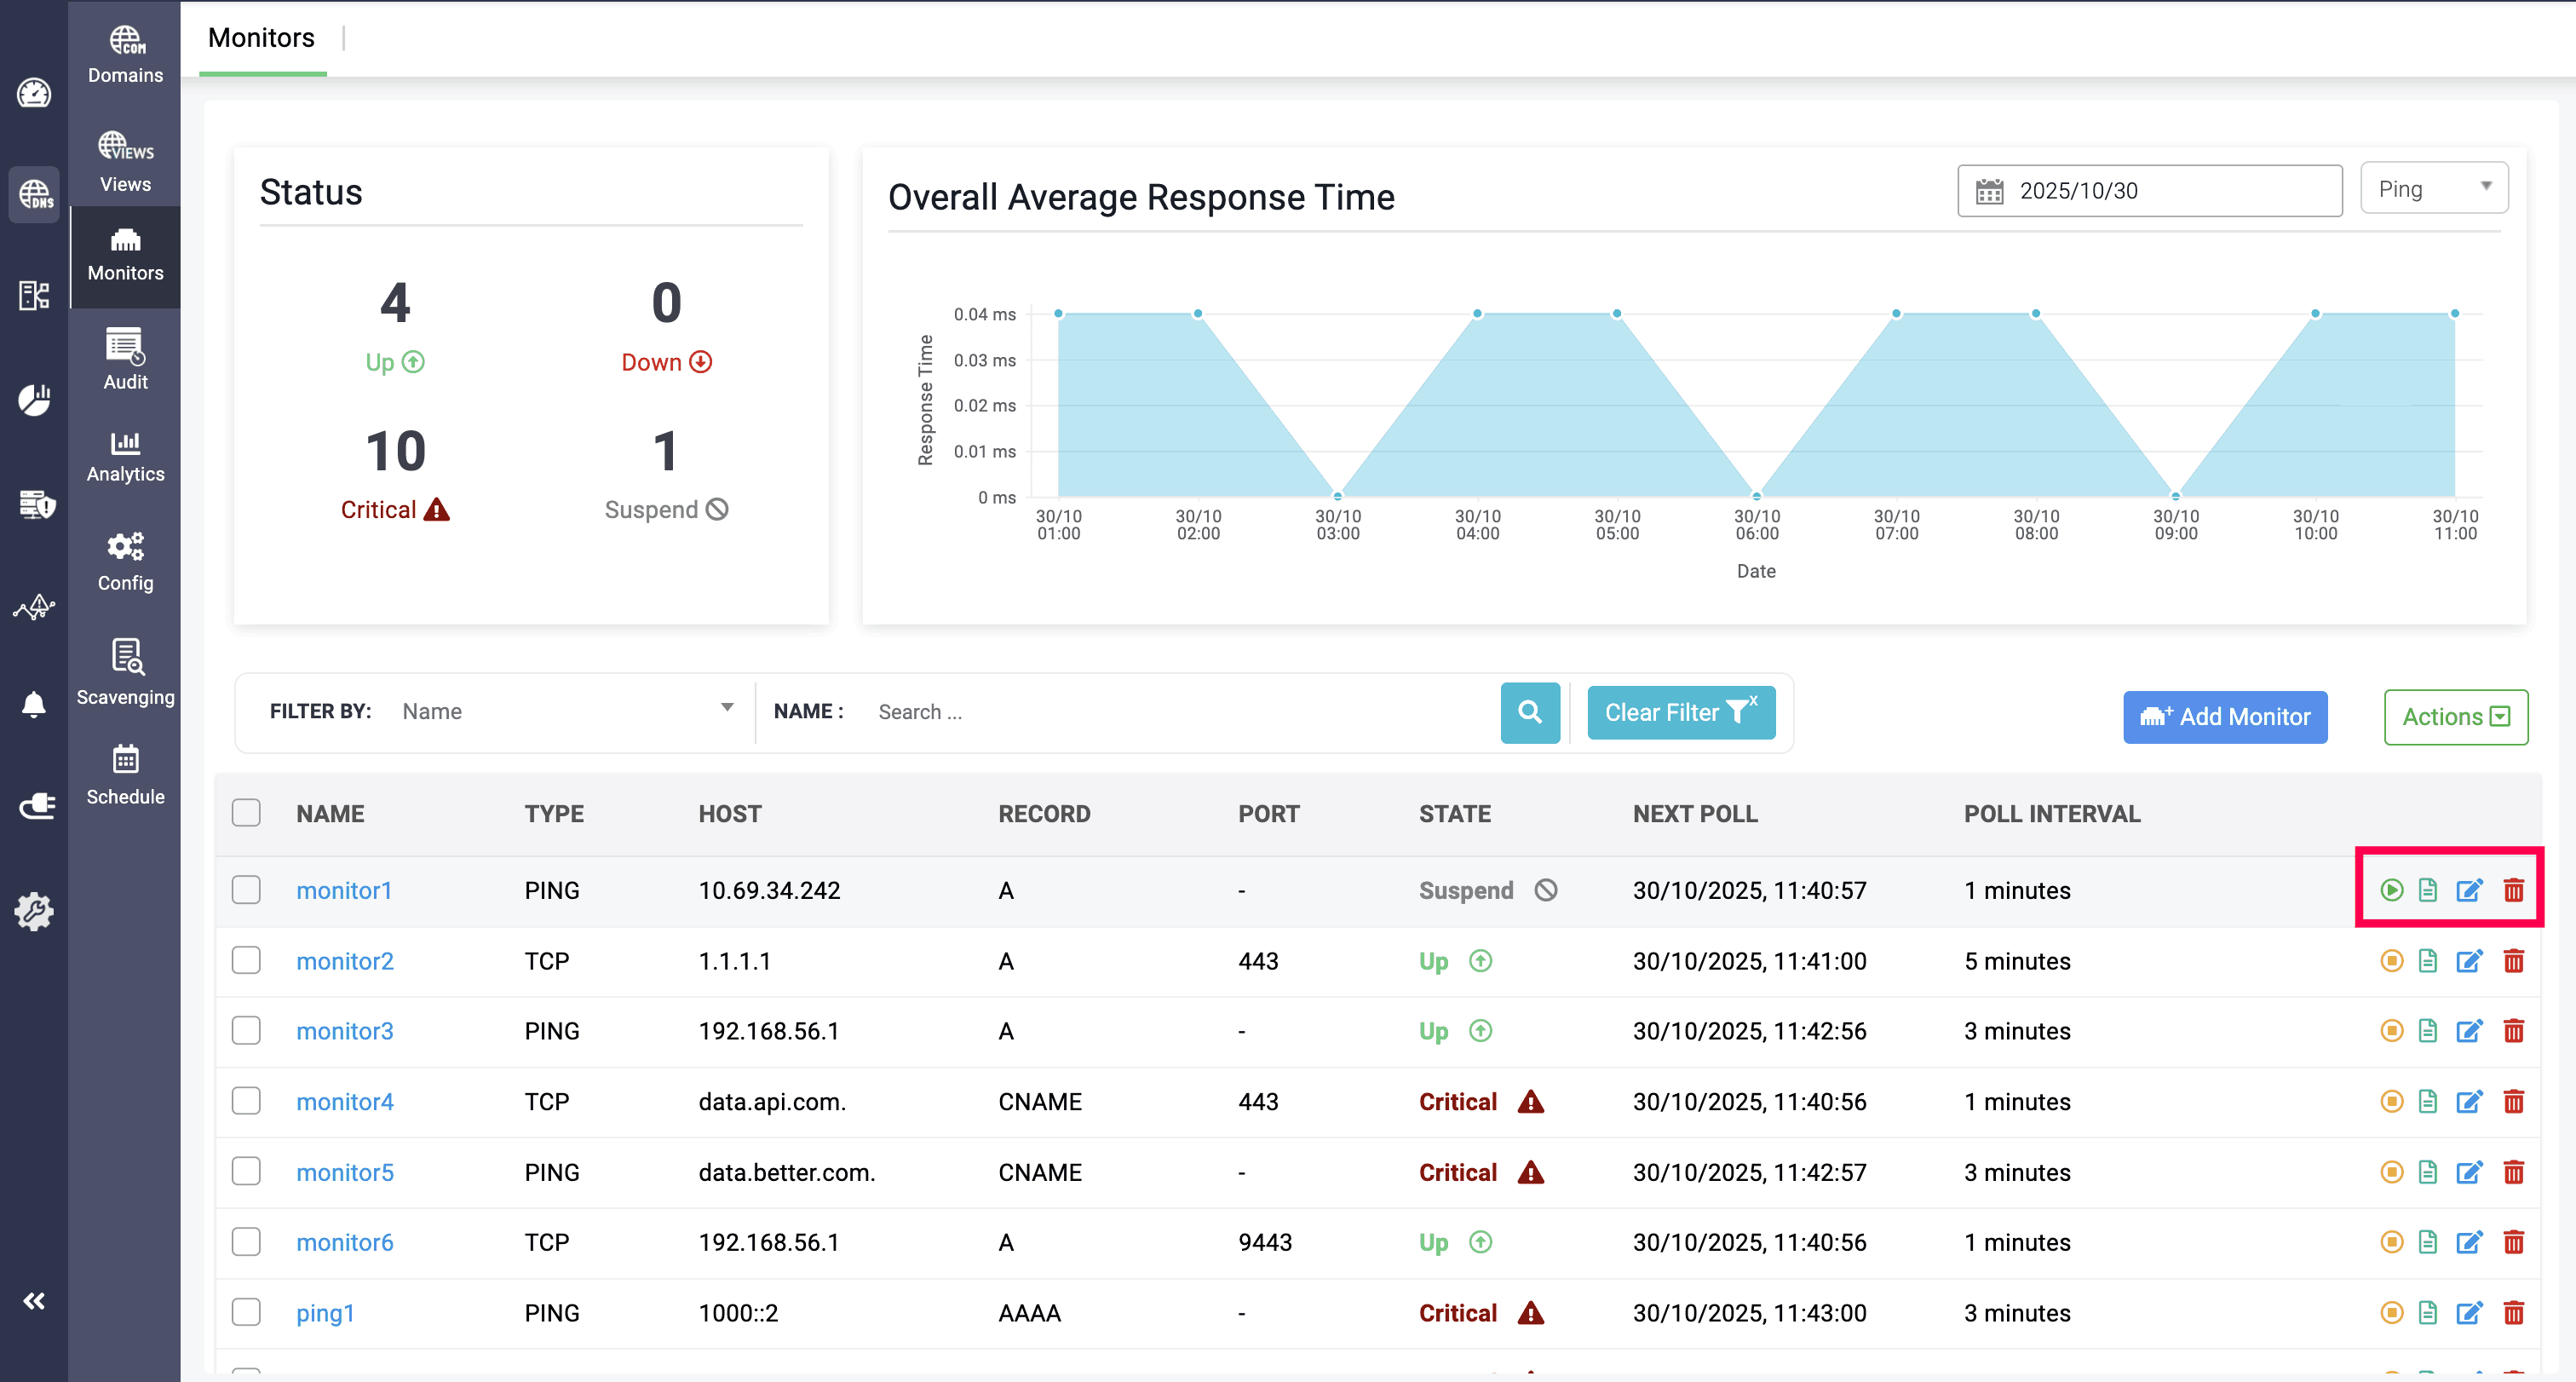
Task: Open the Ping type dropdown
Action: tap(2433, 189)
